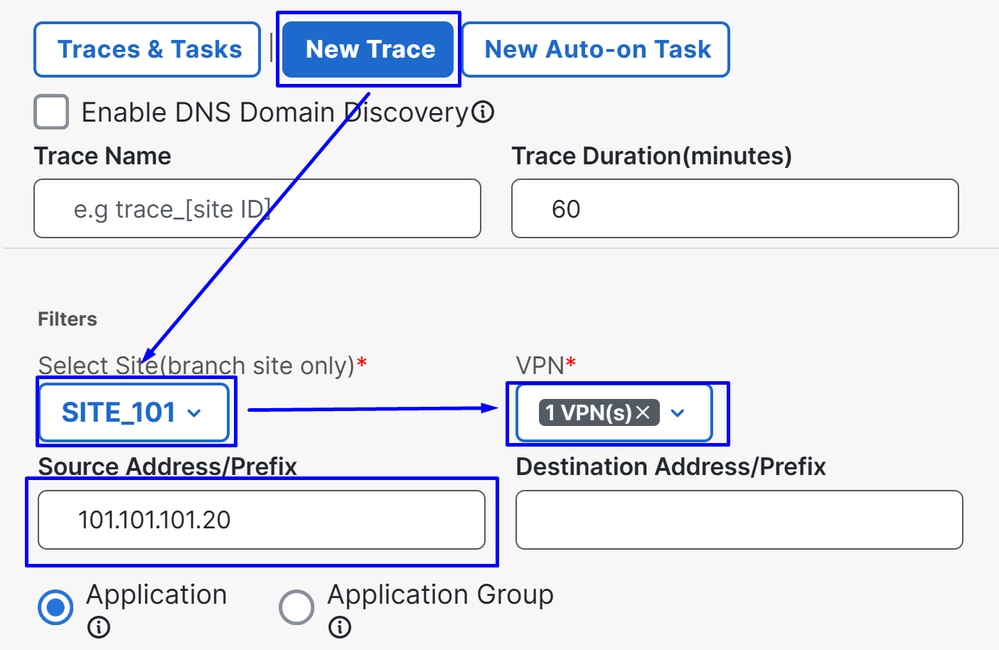999x650 pixels.
Task: Check the Enable DNS Domain Discovery checkbox
Action: pyautogui.click(x=50, y=112)
